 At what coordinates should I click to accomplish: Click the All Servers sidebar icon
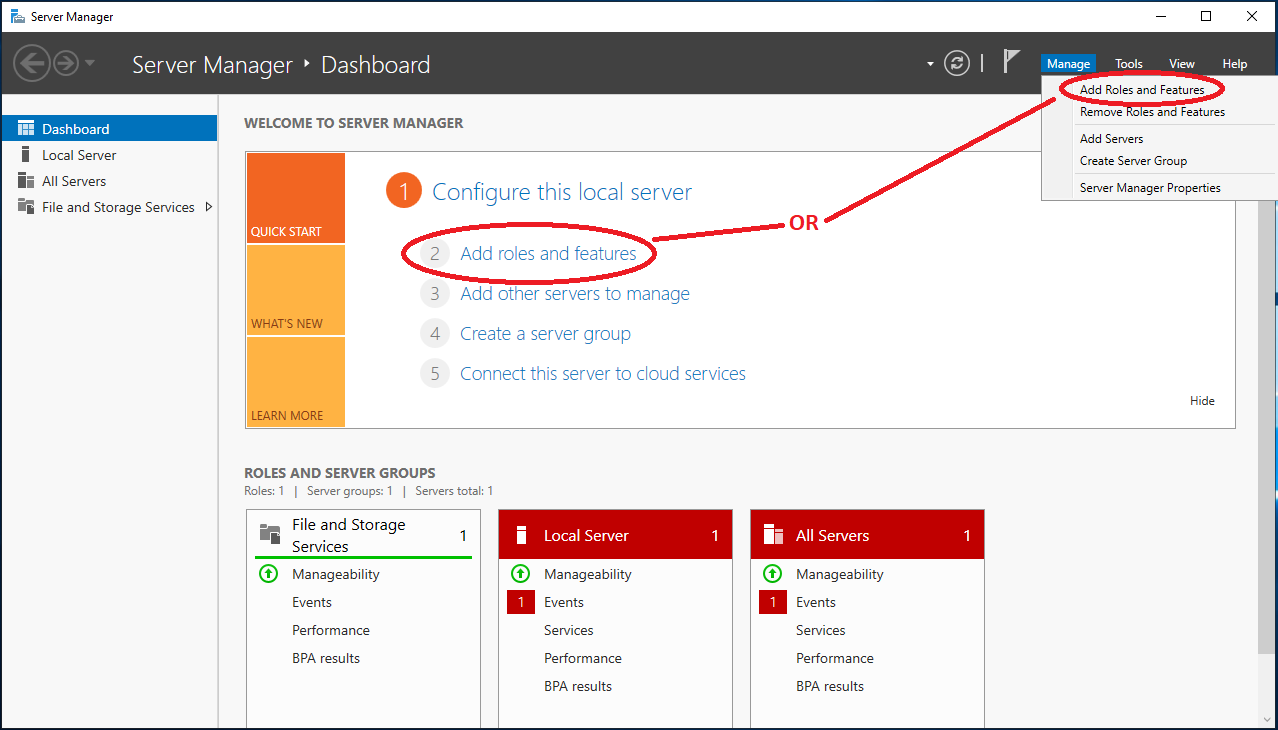(x=26, y=181)
